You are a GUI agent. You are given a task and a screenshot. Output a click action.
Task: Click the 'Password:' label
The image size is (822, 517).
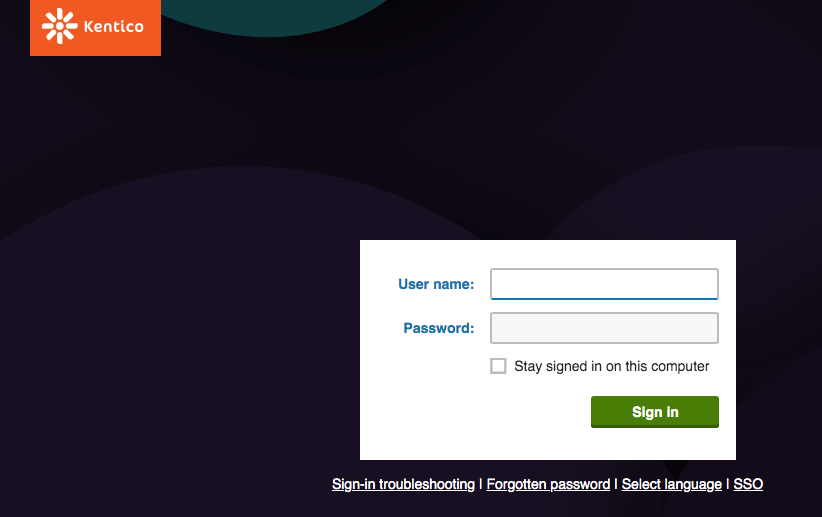point(439,328)
